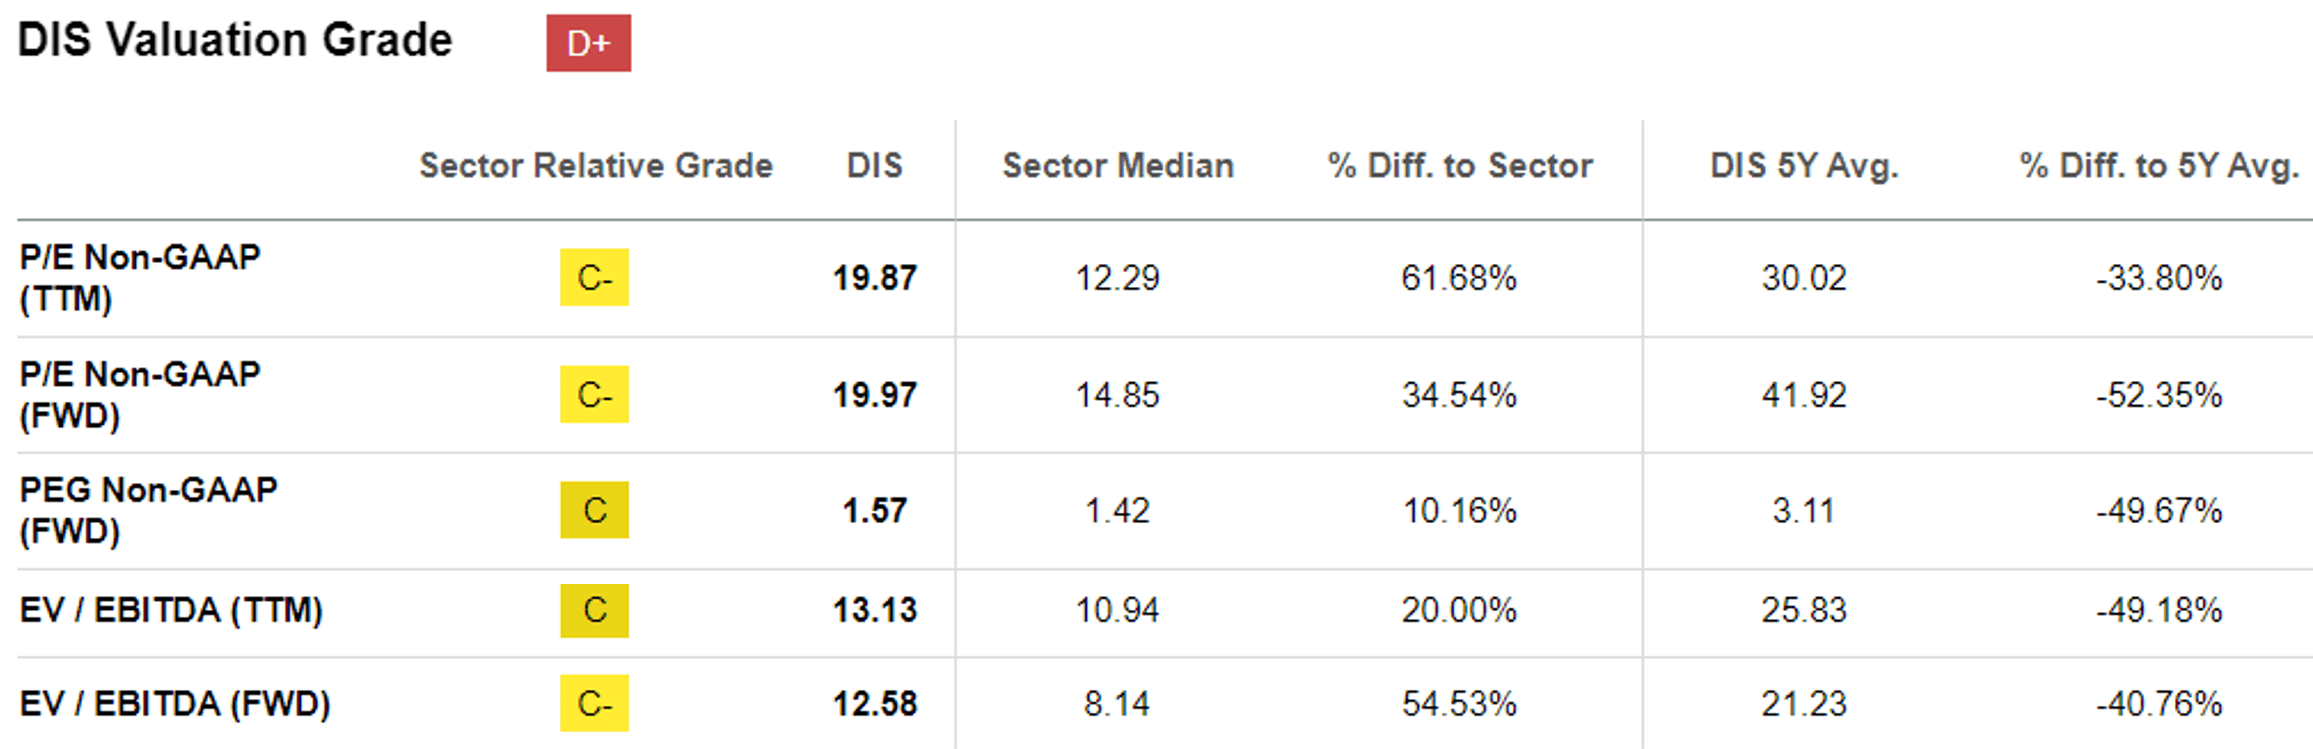Click the C grade badge for PEG Non-GAAP (FWD)
Viewport: 2313px width, 749px height.
pyautogui.click(x=594, y=510)
